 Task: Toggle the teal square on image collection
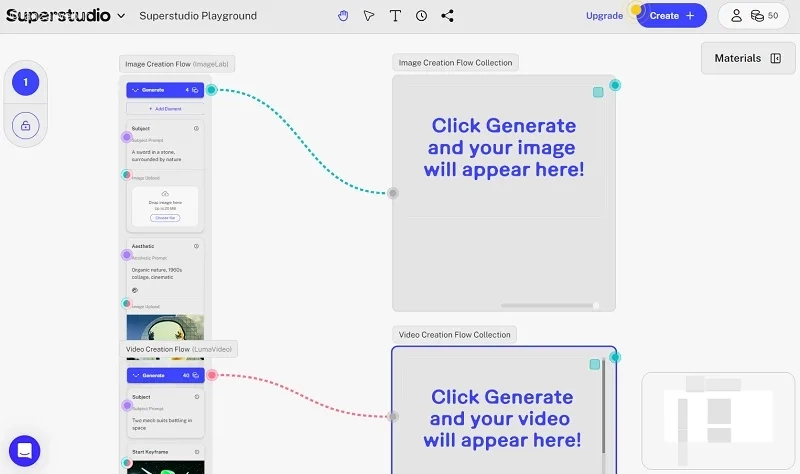(x=598, y=92)
